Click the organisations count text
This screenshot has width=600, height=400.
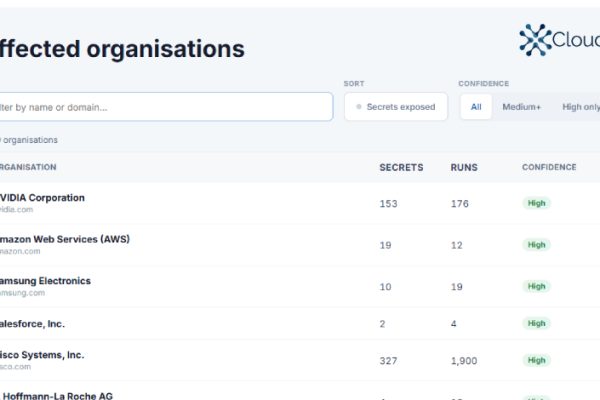(29, 140)
